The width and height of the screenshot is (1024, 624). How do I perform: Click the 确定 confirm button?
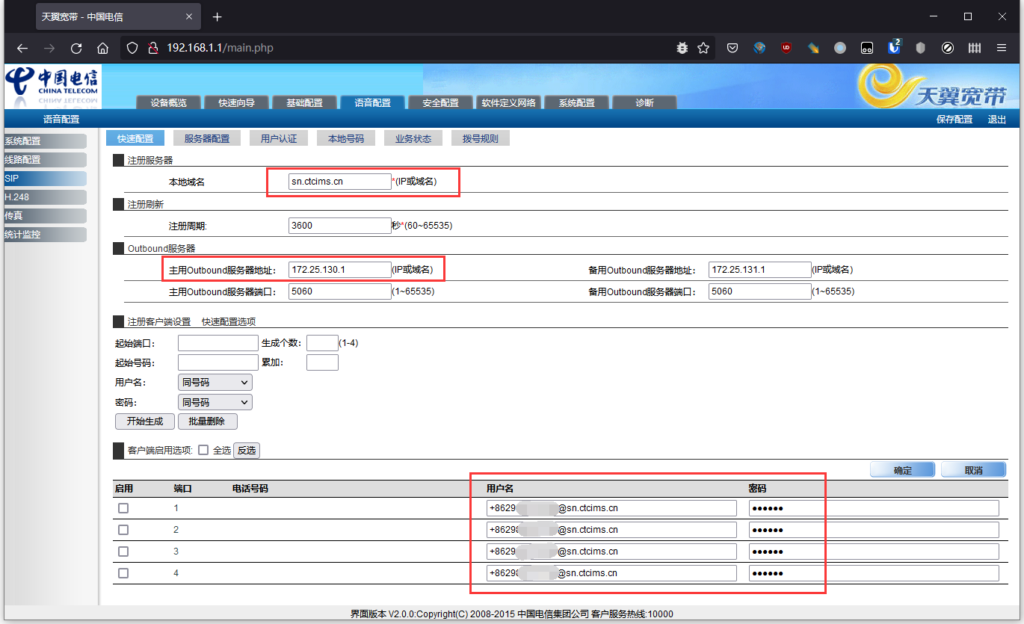903,470
